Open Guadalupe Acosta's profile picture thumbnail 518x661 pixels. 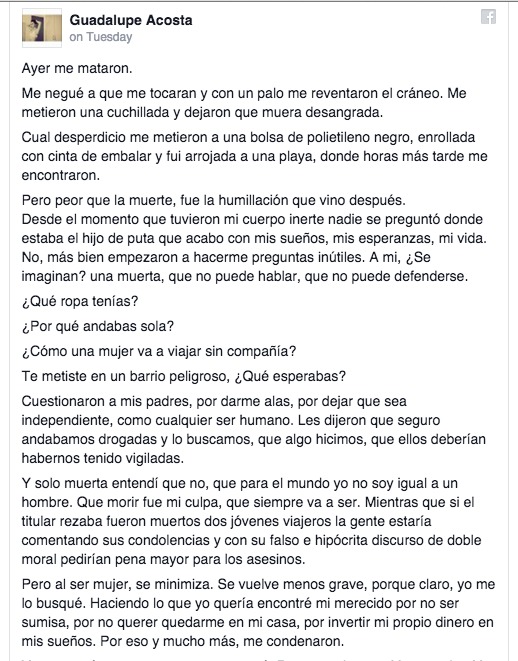click(x=42, y=28)
